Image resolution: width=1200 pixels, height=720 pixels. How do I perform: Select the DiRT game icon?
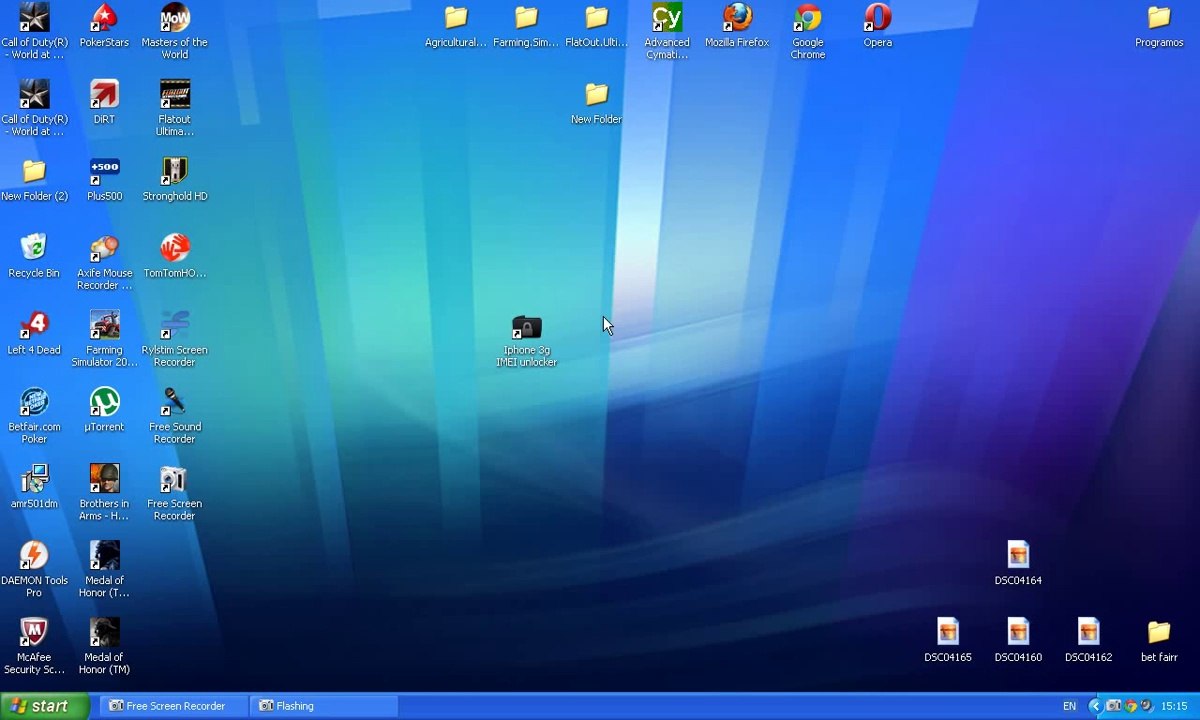coord(104,95)
